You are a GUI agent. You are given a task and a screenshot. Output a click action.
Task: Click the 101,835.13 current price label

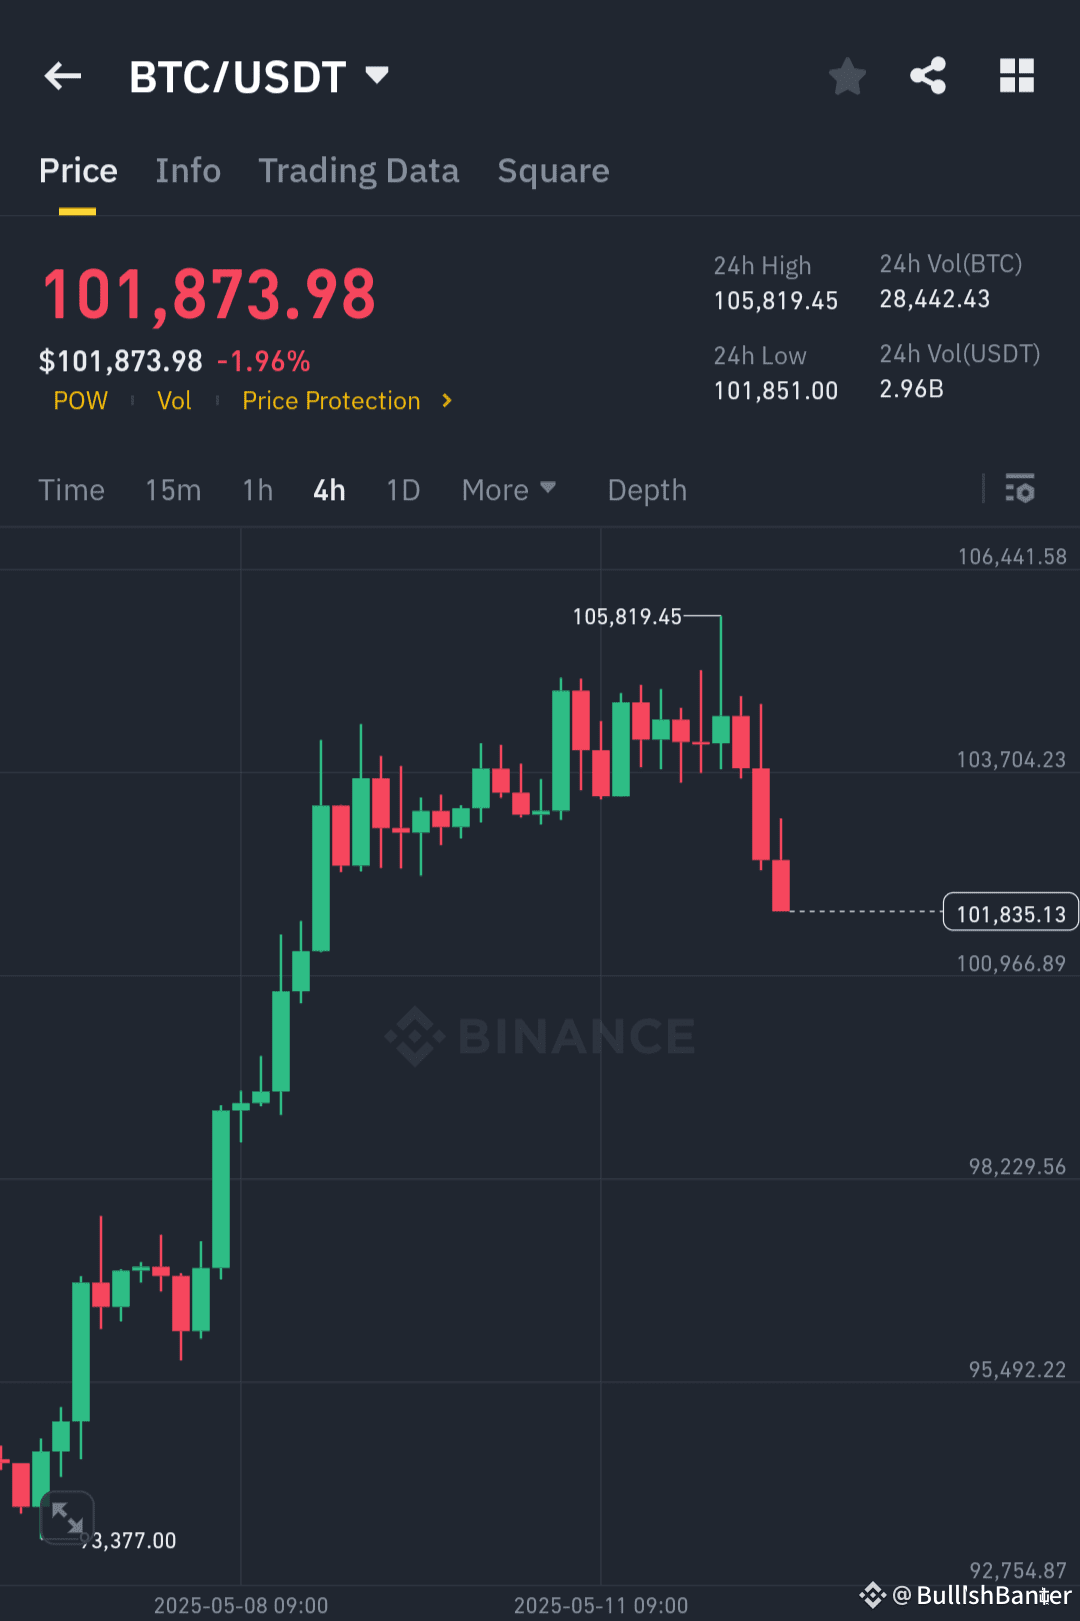click(x=1010, y=911)
